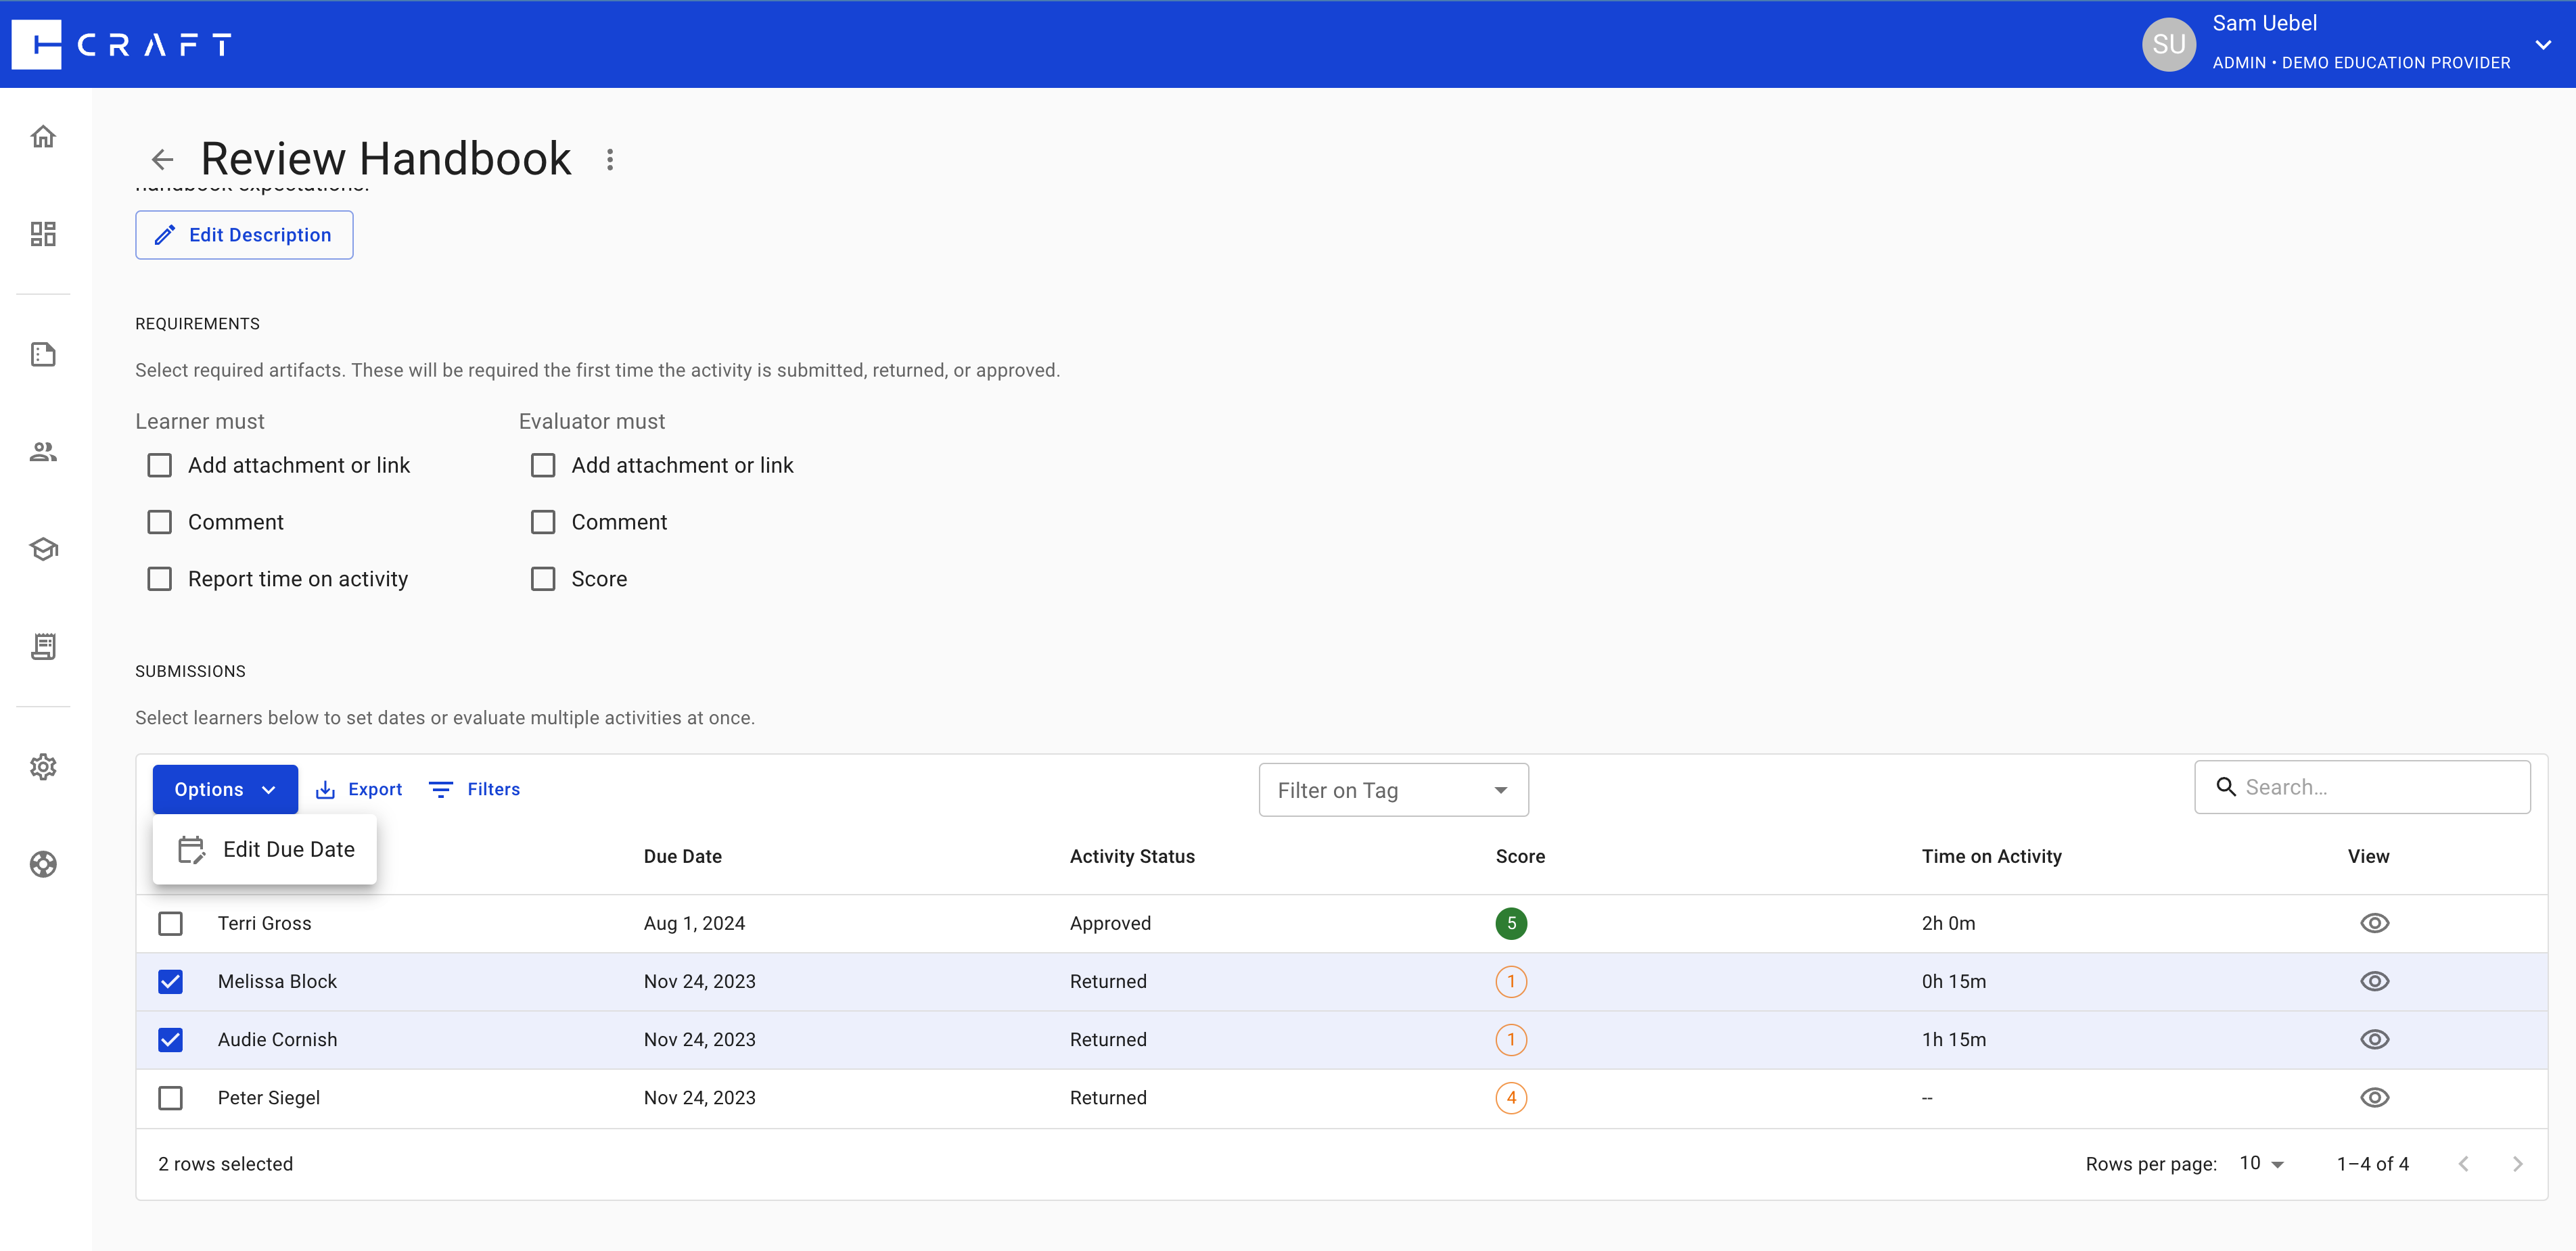Click the Edit Description button
The height and width of the screenshot is (1251, 2576).
[244, 234]
